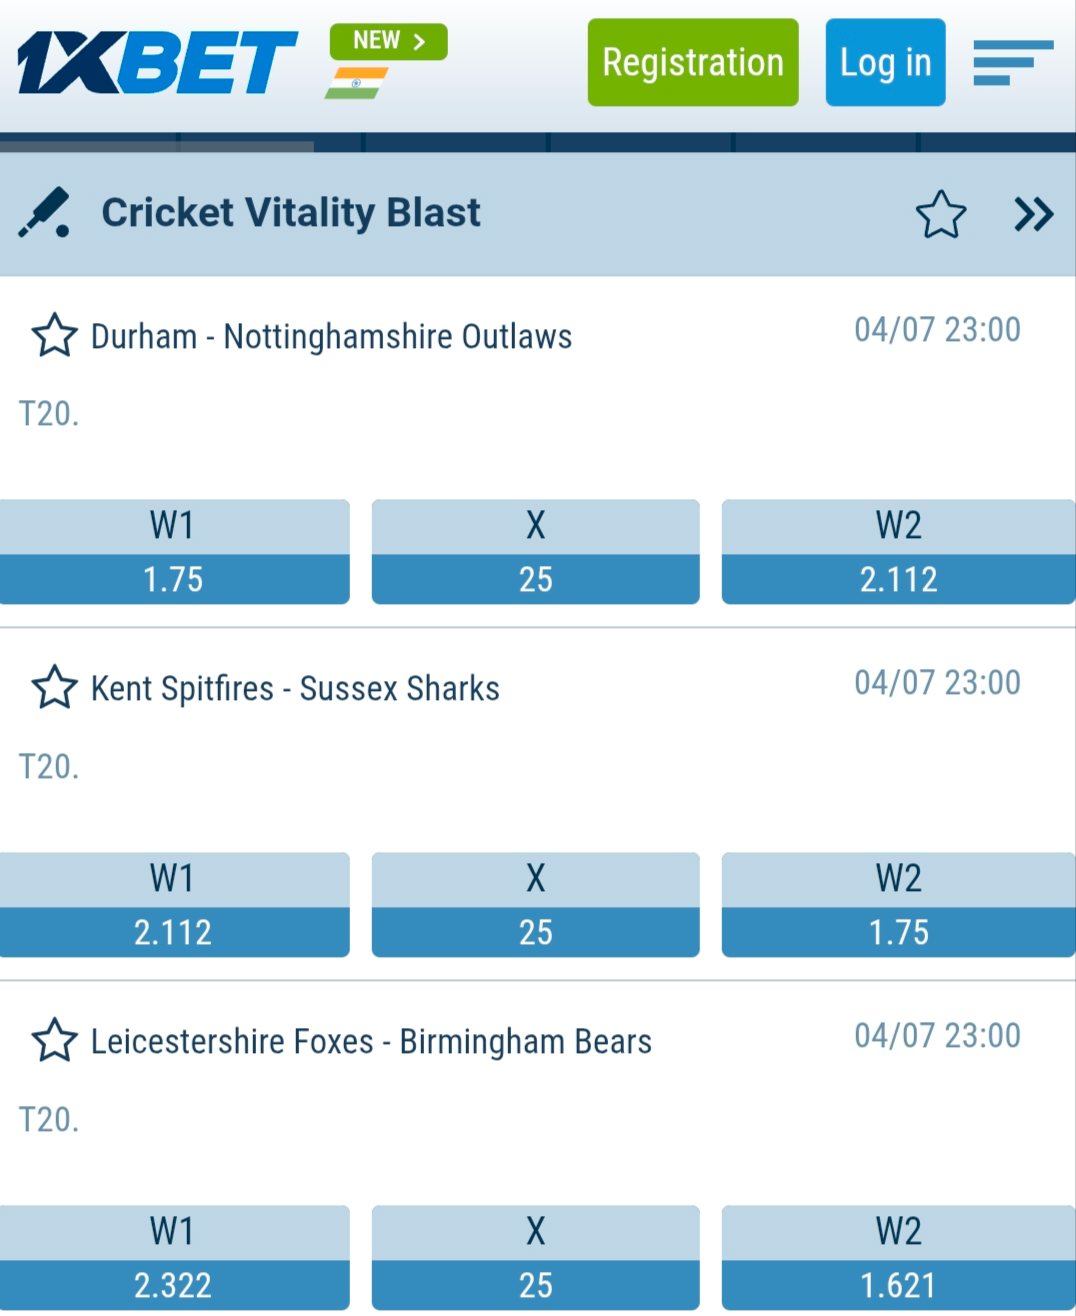This screenshot has width=1076, height=1316.
Task: Open Kent Spitfires - Sussex Sharks match details
Action: [295, 689]
